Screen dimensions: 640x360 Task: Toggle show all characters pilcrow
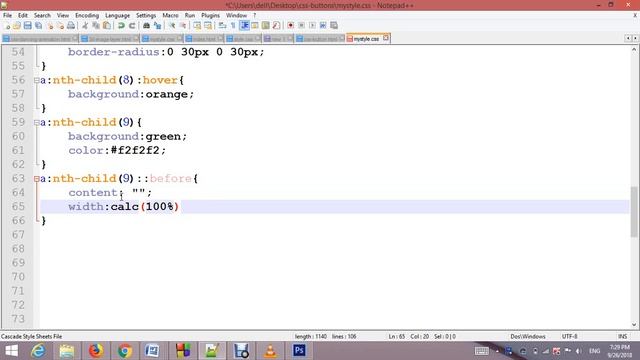tap(233, 25)
